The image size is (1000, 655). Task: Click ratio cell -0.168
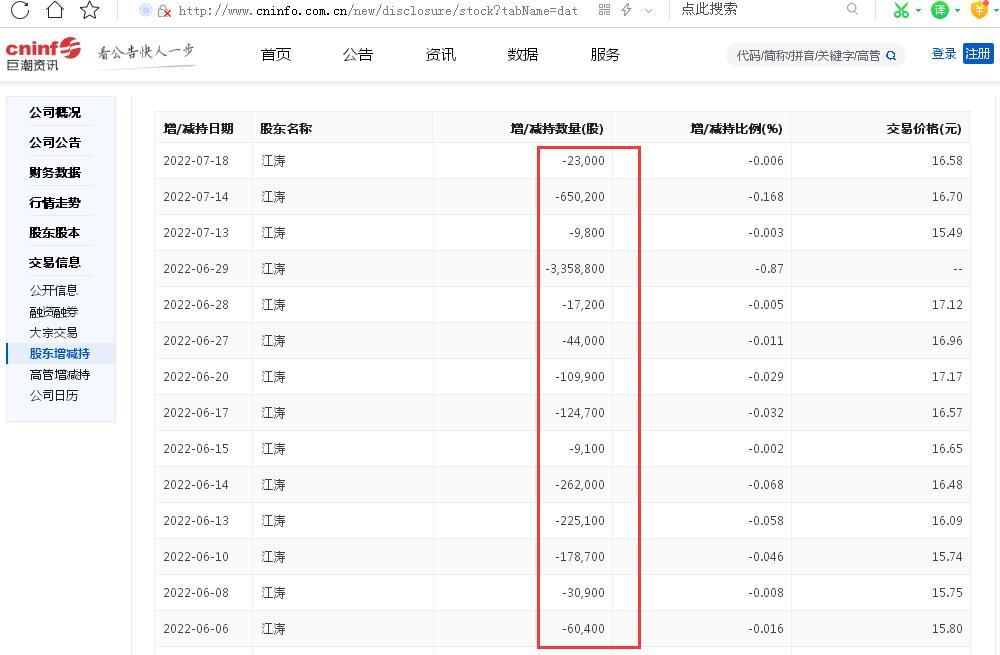pyautogui.click(x=766, y=196)
